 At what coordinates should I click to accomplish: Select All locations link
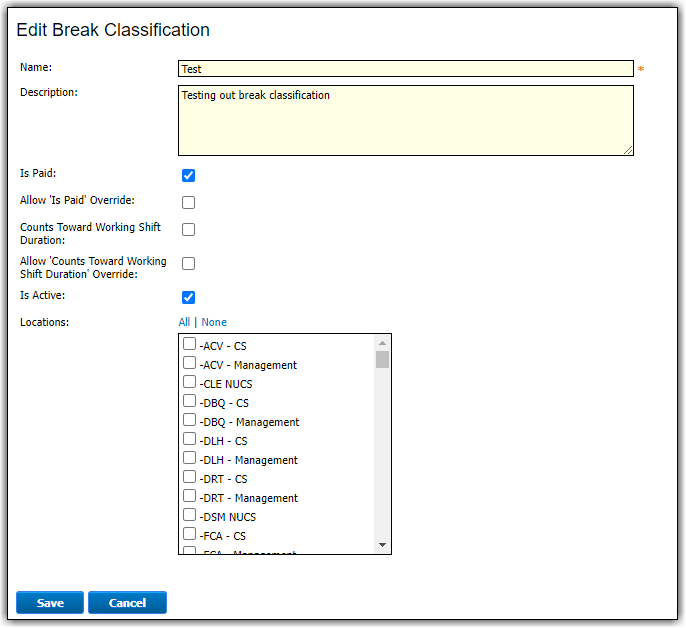pos(184,322)
